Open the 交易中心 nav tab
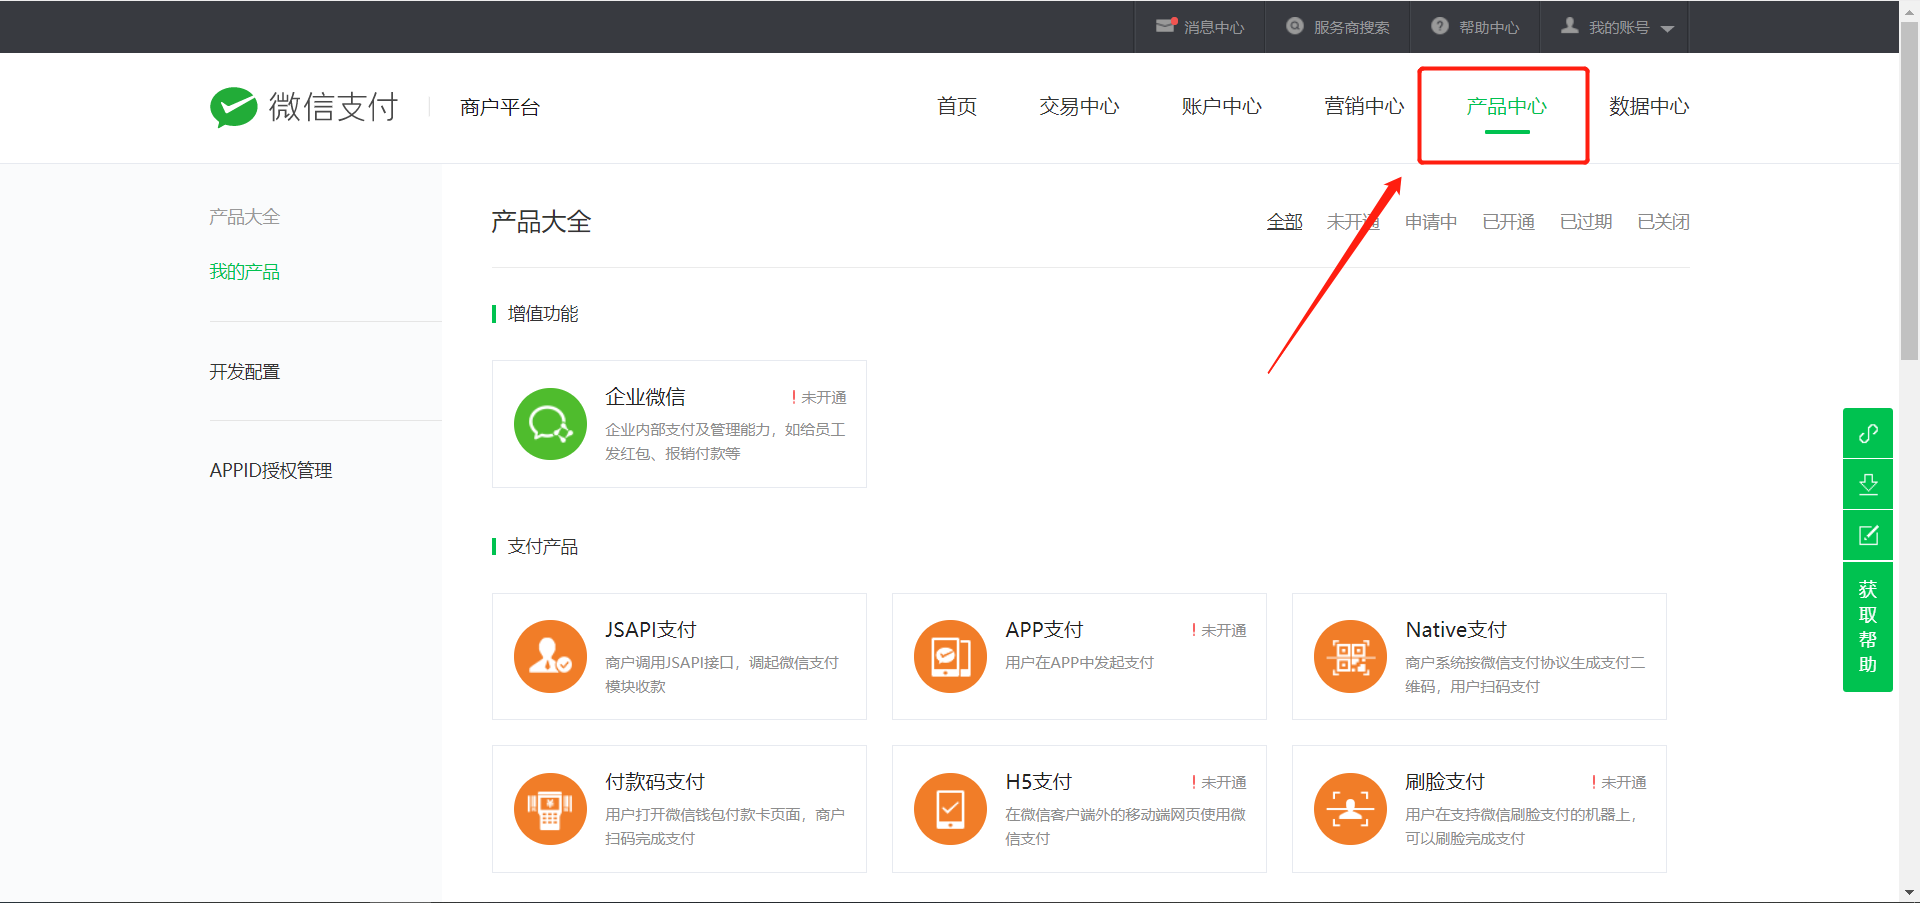The image size is (1920, 903). [x=1079, y=106]
